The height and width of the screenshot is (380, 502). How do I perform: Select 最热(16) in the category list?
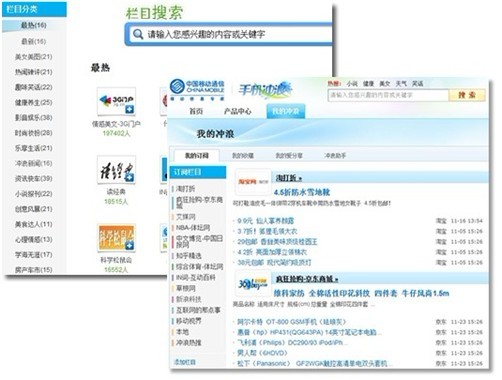(x=34, y=25)
